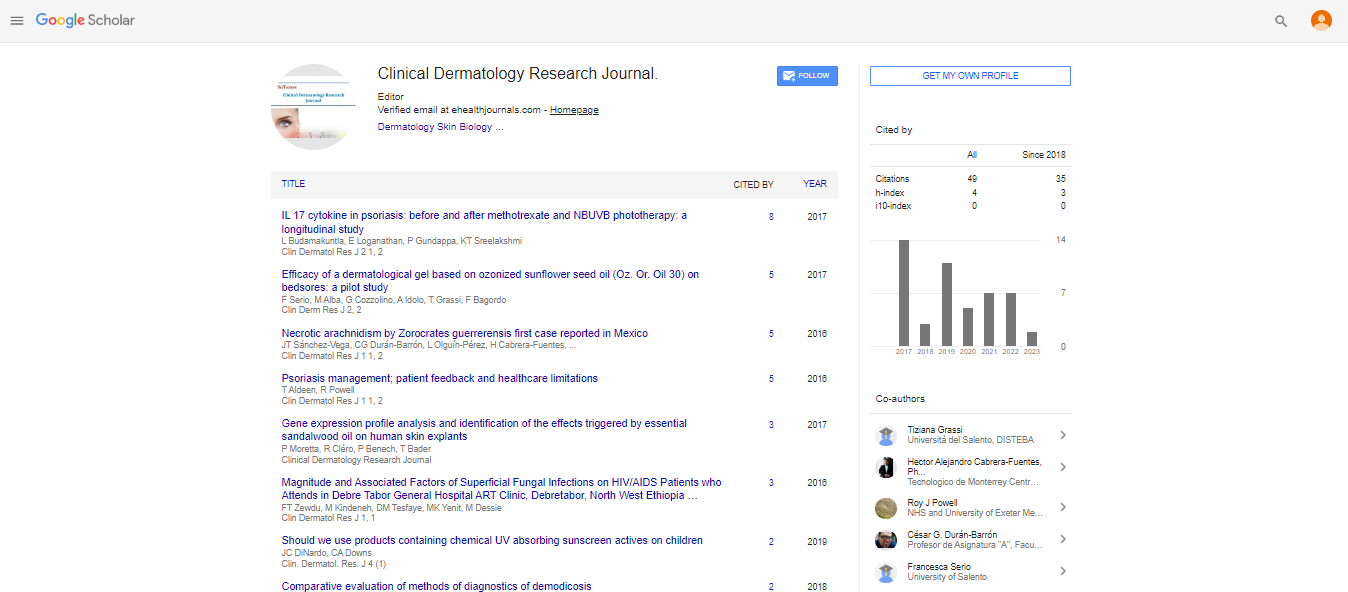Open Hector Alejandro Cabrera-Fuentes's name link

pyautogui.click(x=975, y=466)
